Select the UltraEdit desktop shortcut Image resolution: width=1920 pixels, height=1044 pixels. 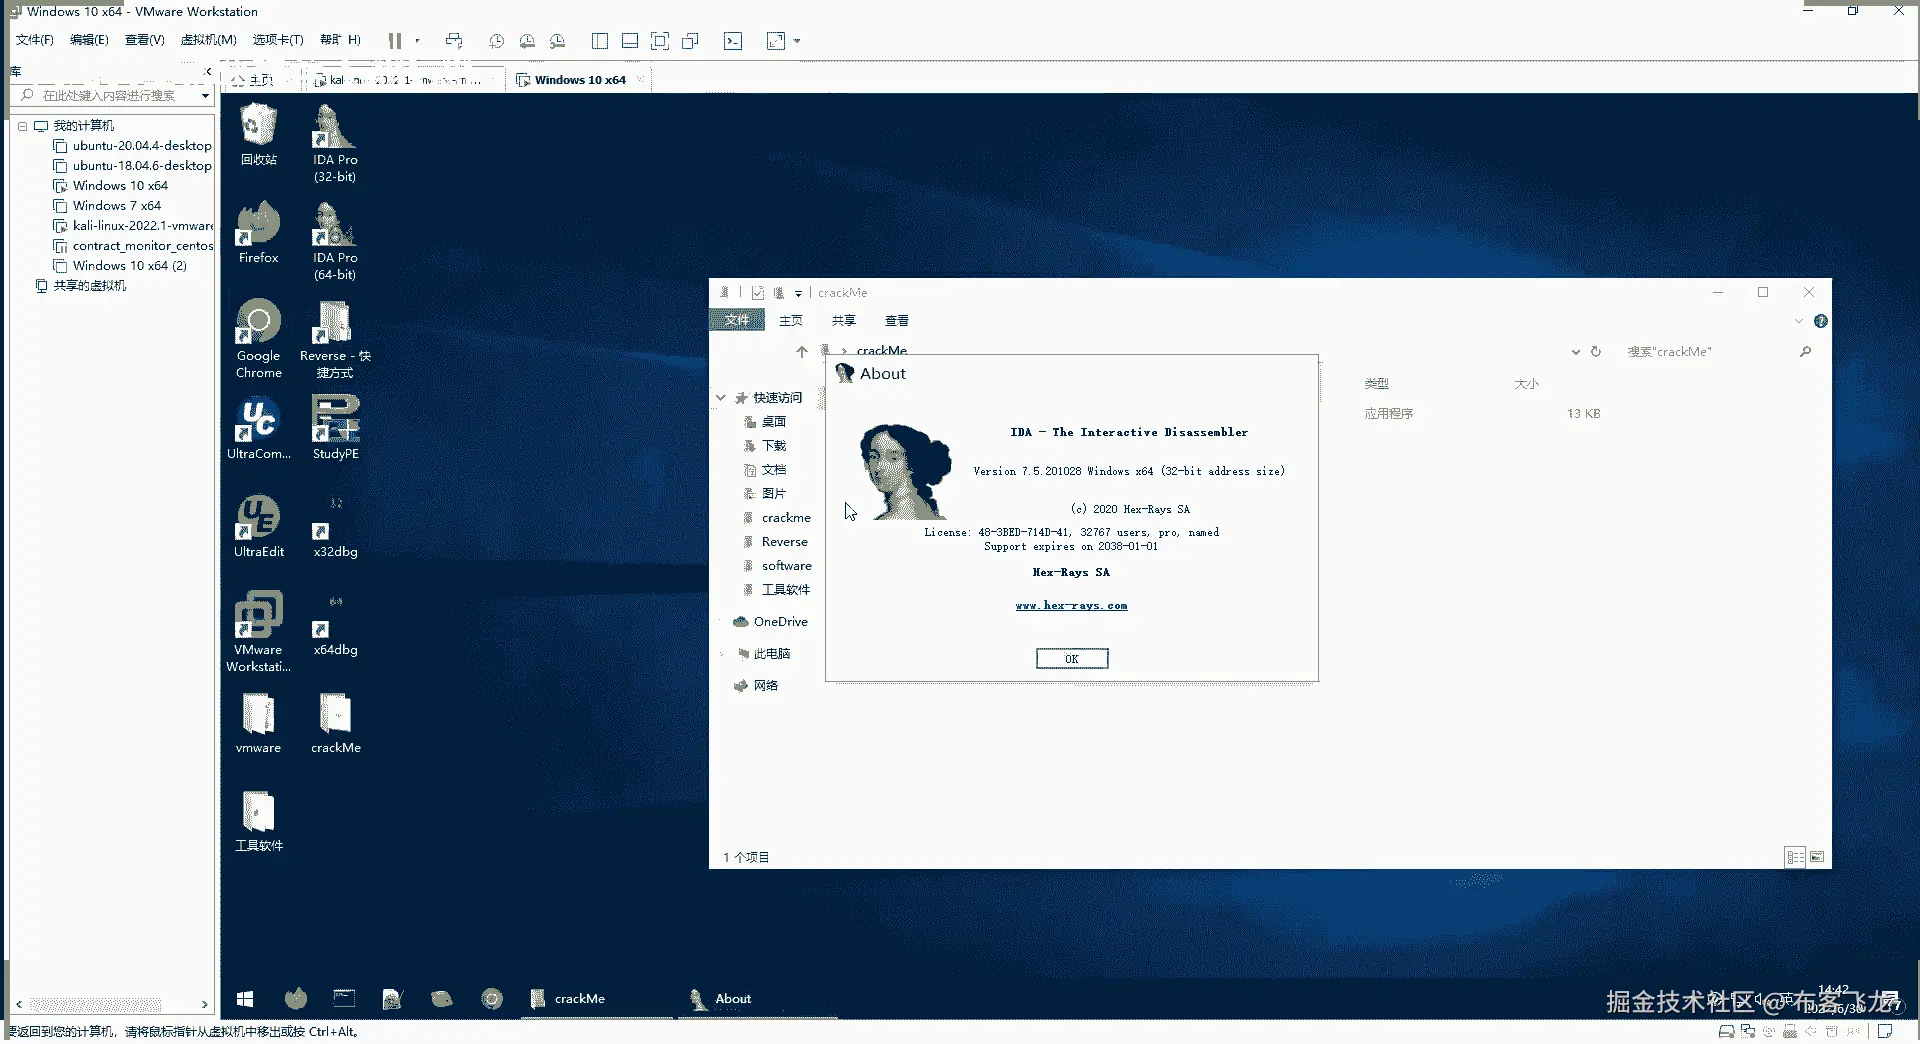coord(259,527)
